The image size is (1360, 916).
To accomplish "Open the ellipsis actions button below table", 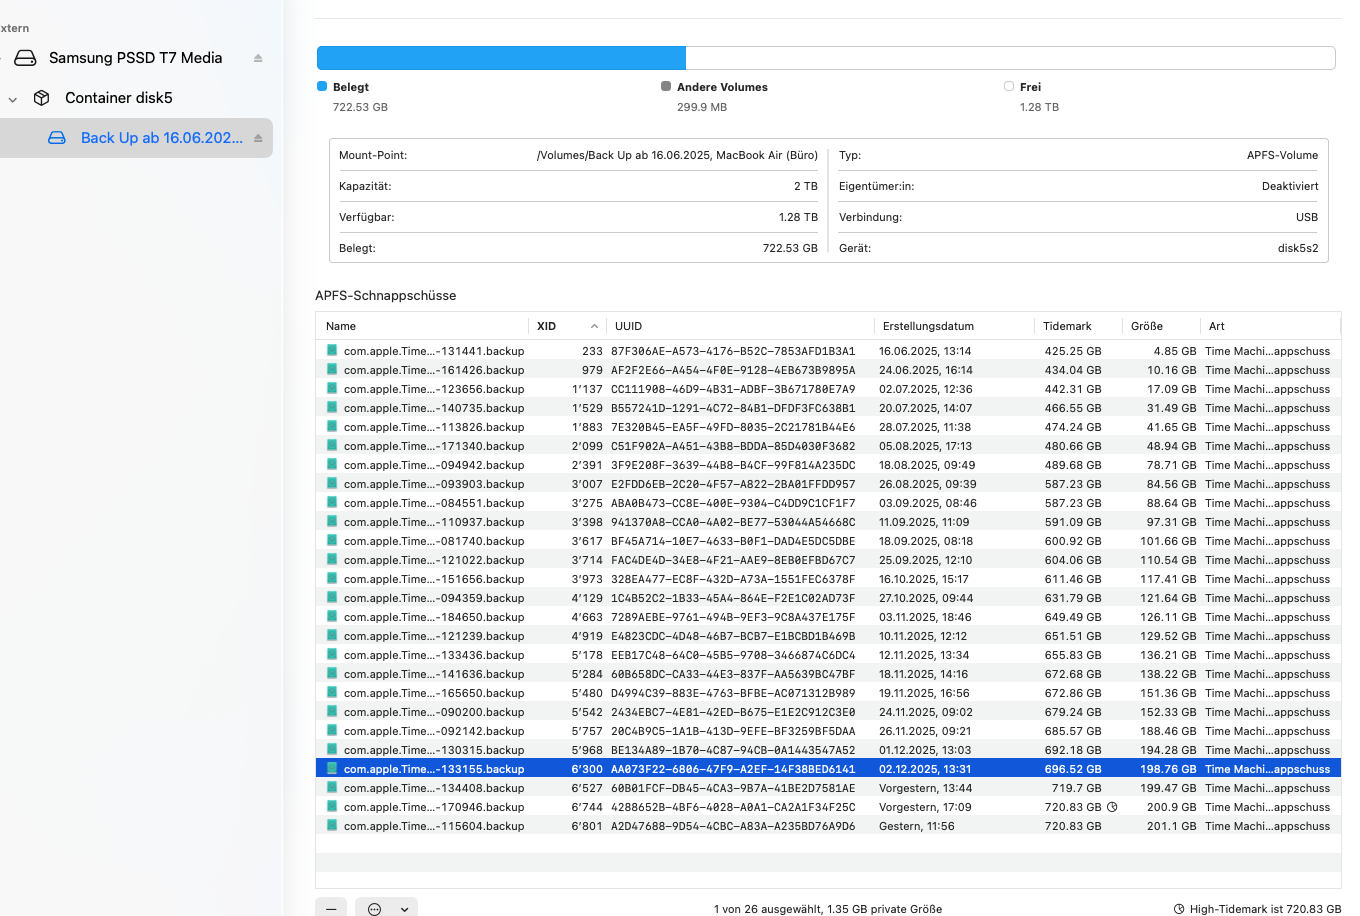I will point(374,908).
